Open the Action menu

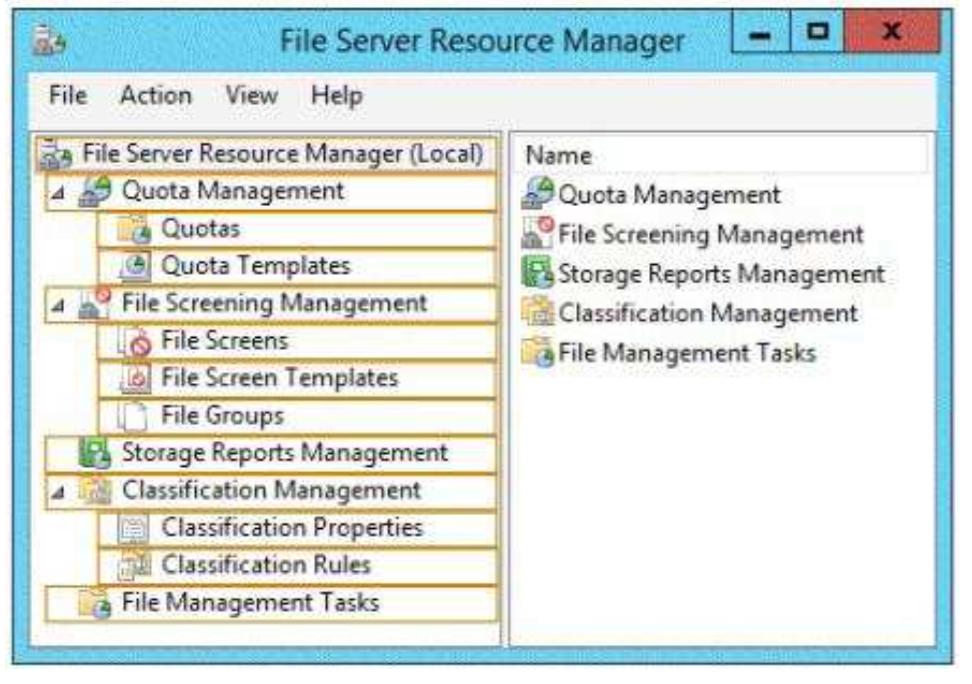click(x=156, y=95)
